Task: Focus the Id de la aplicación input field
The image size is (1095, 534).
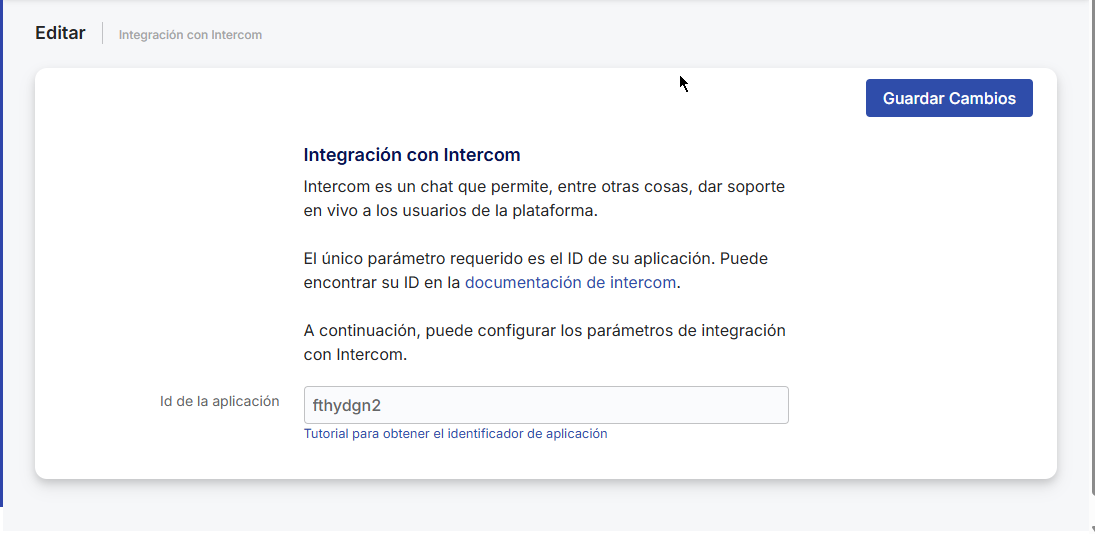Action: 545,405
